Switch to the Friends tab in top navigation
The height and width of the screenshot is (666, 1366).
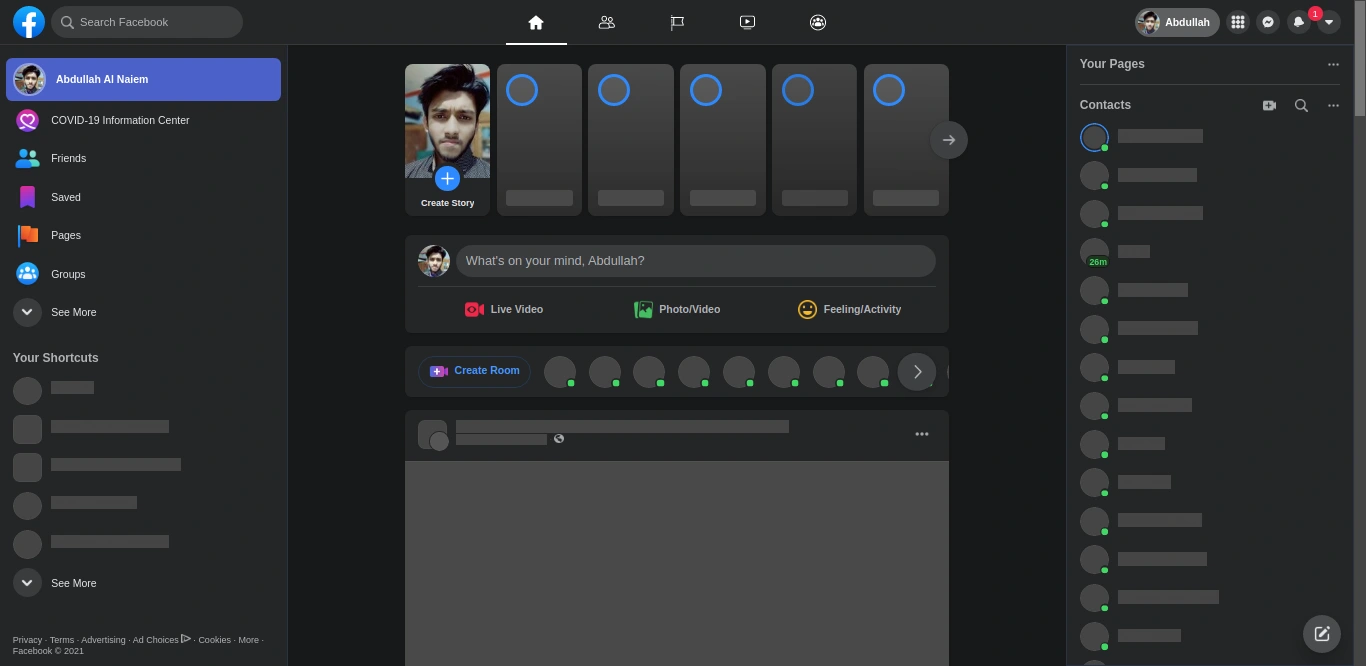click(606, 22)
